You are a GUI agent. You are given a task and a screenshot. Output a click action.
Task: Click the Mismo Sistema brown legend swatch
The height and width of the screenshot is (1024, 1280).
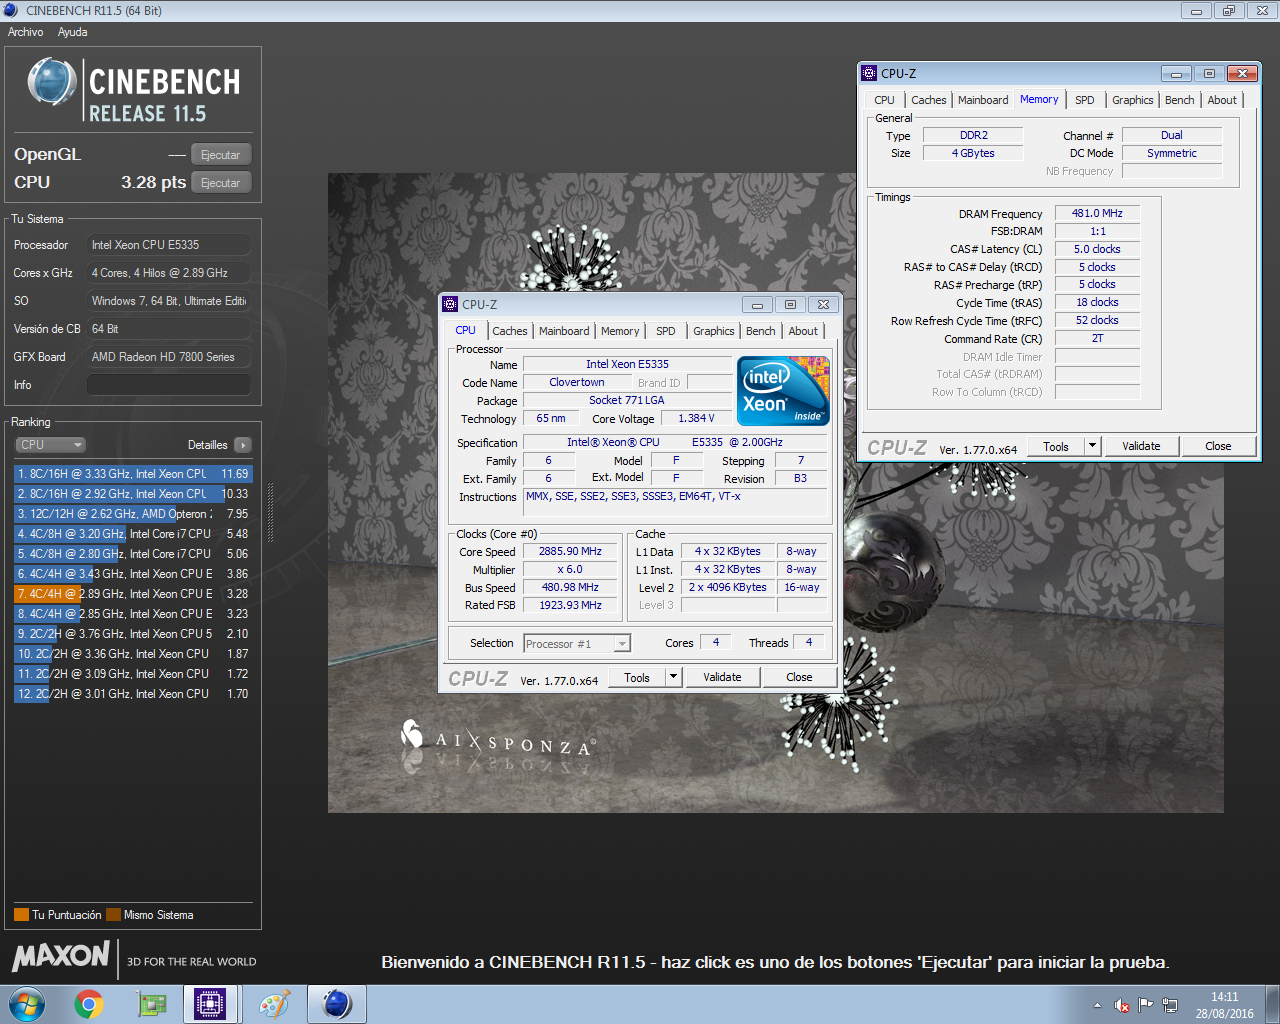coord(113,914)
